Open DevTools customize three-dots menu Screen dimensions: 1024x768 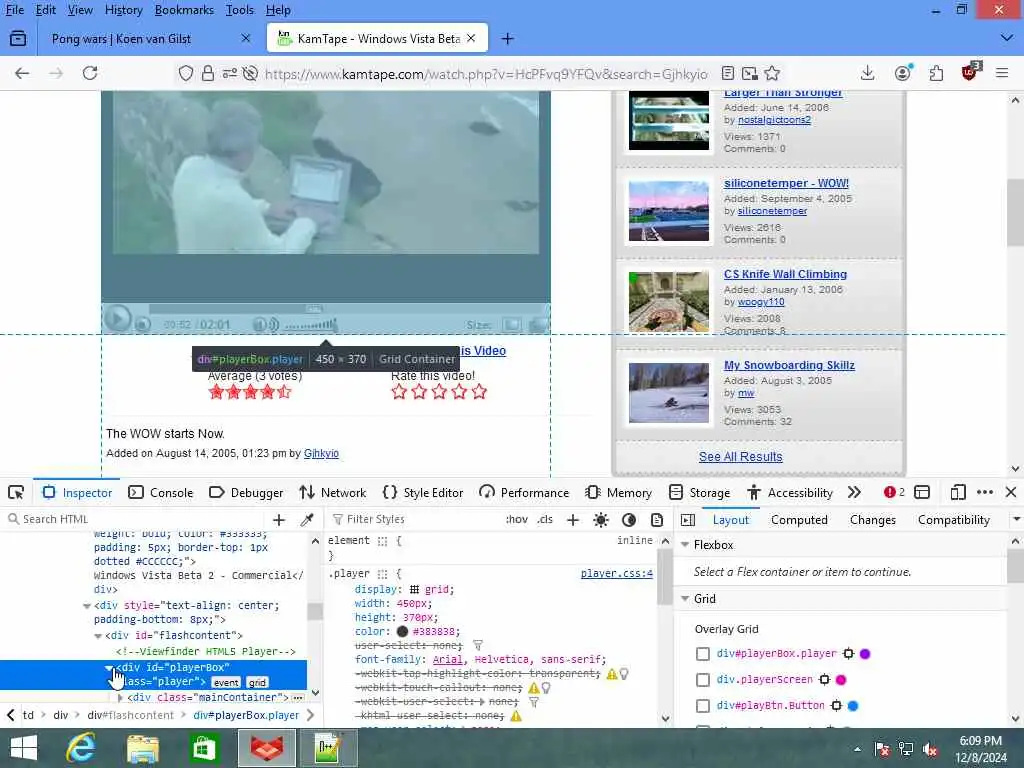(x=985, y=492)
